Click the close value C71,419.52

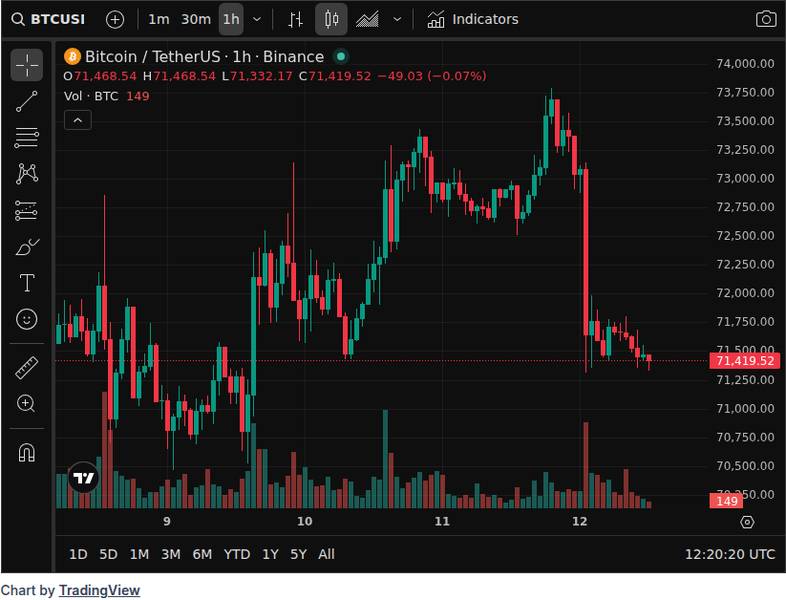(x=335, y=76)
